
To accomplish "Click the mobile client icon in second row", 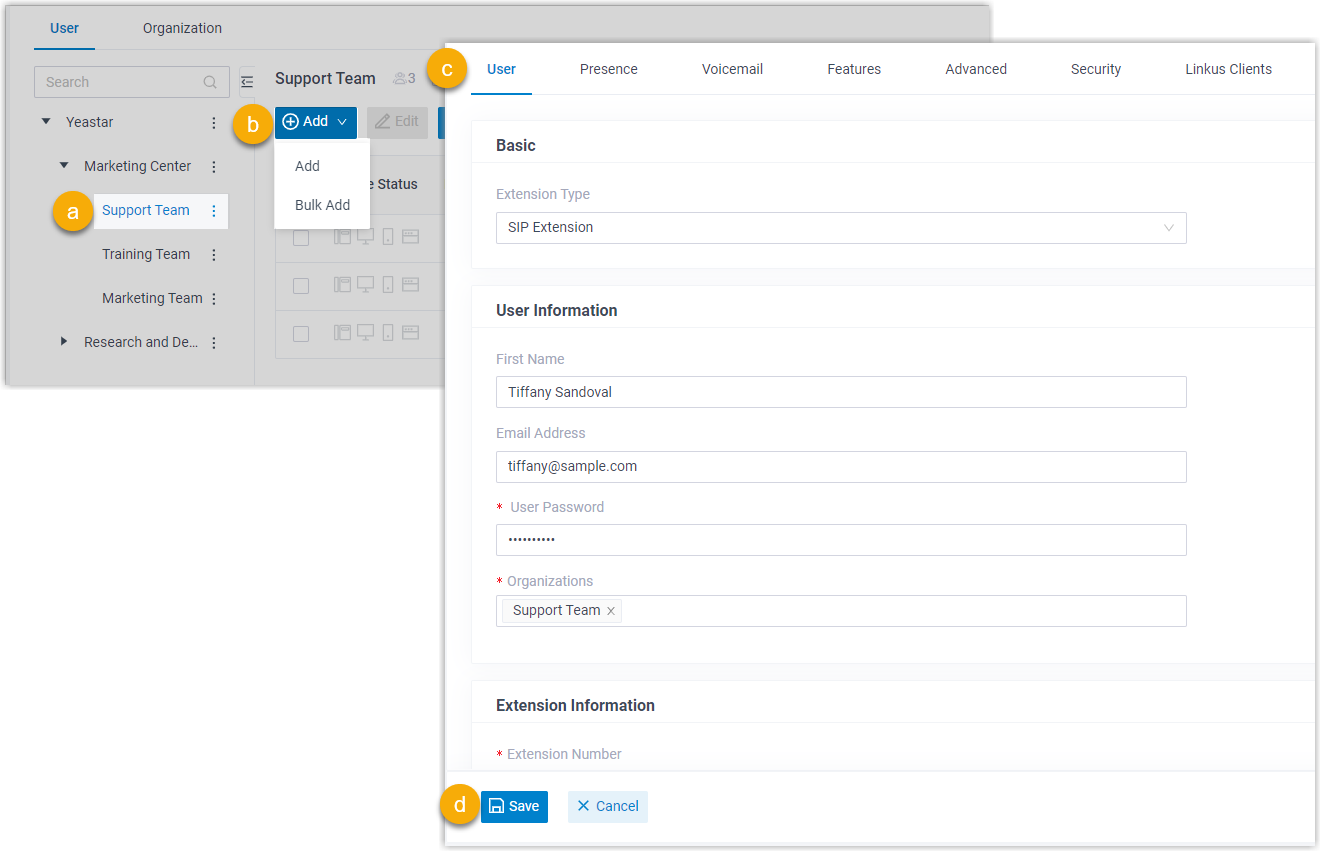I will tap(388, 286).
